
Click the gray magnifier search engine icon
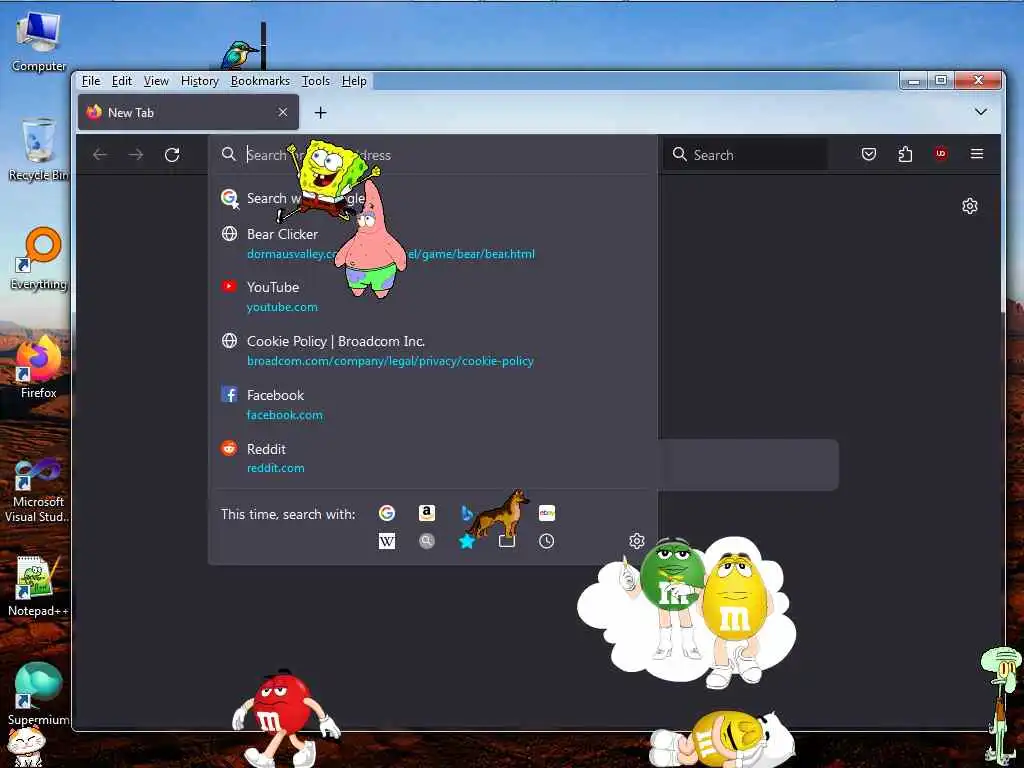pos(426,541)
